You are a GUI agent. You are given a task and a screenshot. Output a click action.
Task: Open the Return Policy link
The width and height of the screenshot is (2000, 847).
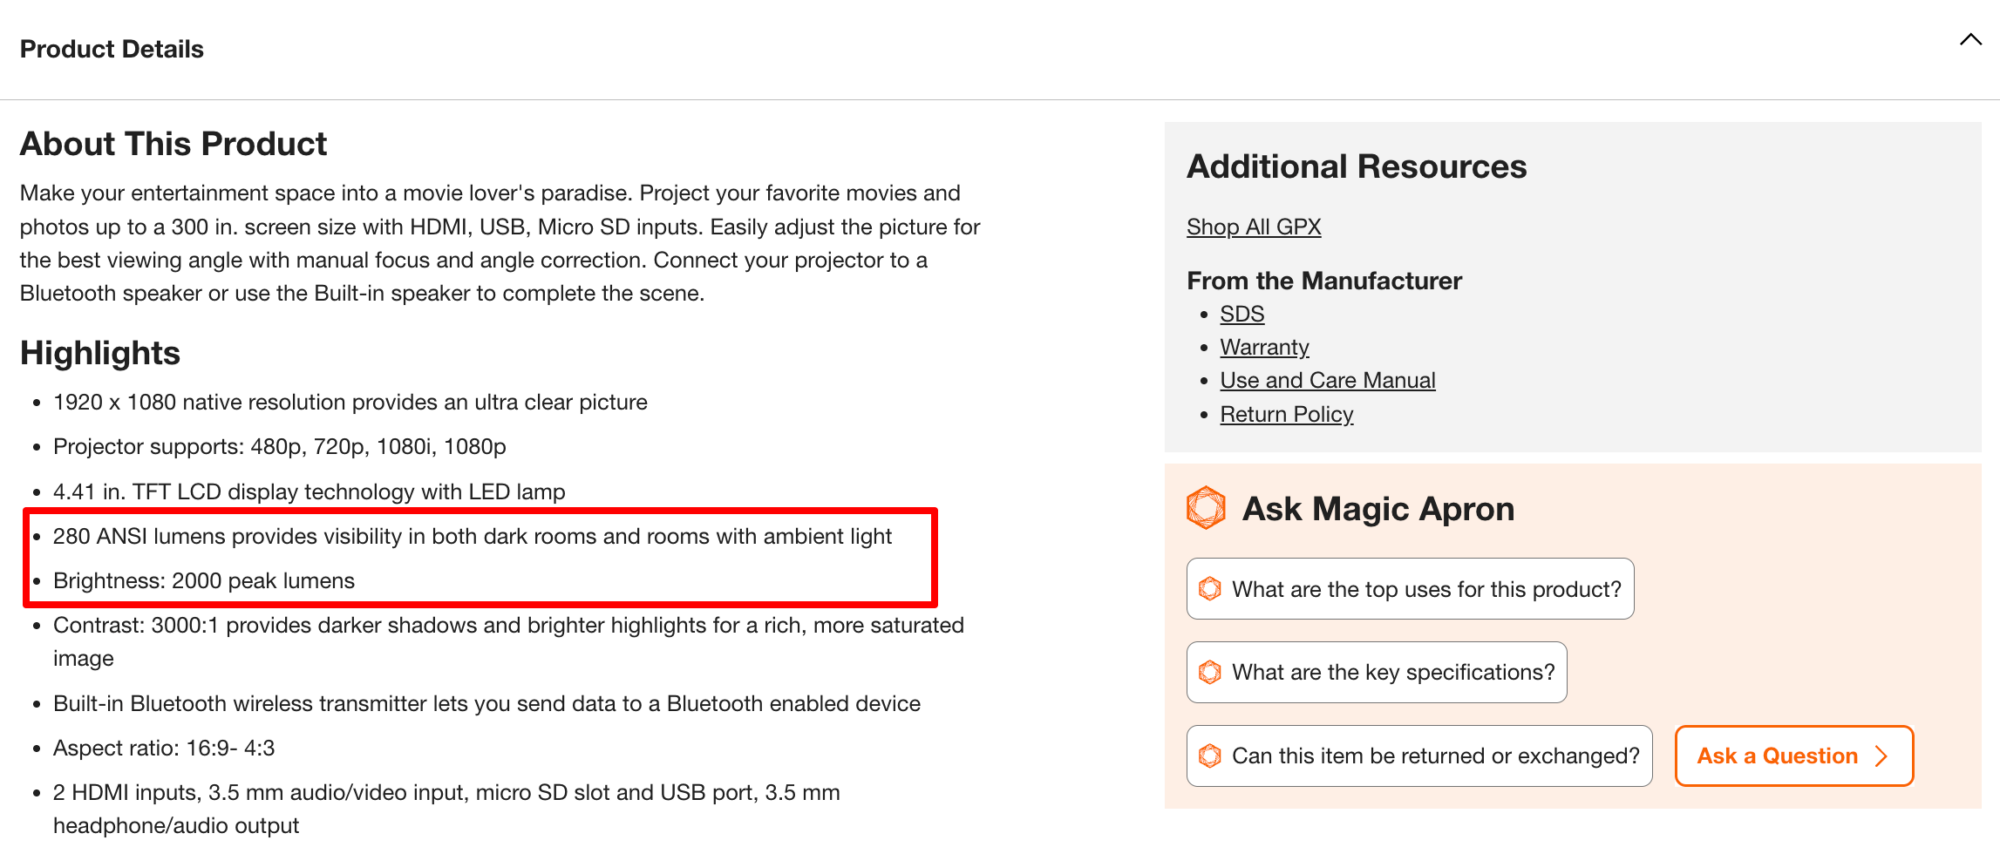pos(1286,414)
